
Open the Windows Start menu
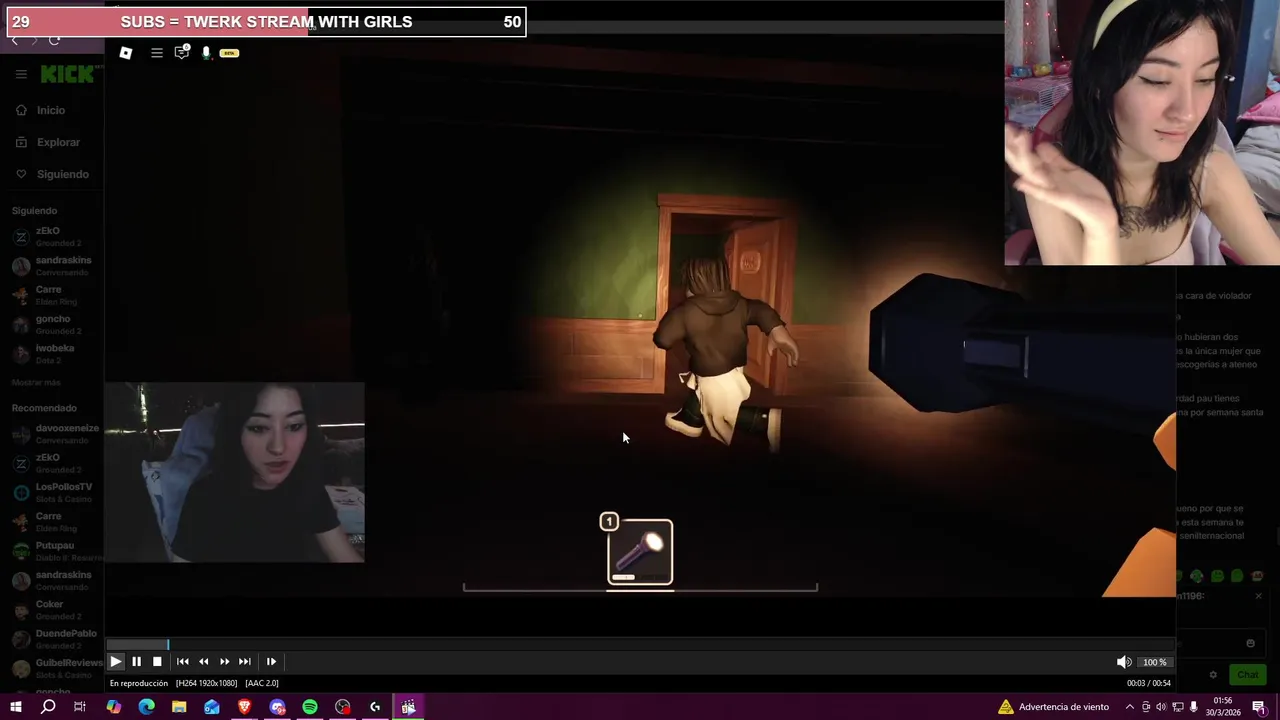[15, 707]
